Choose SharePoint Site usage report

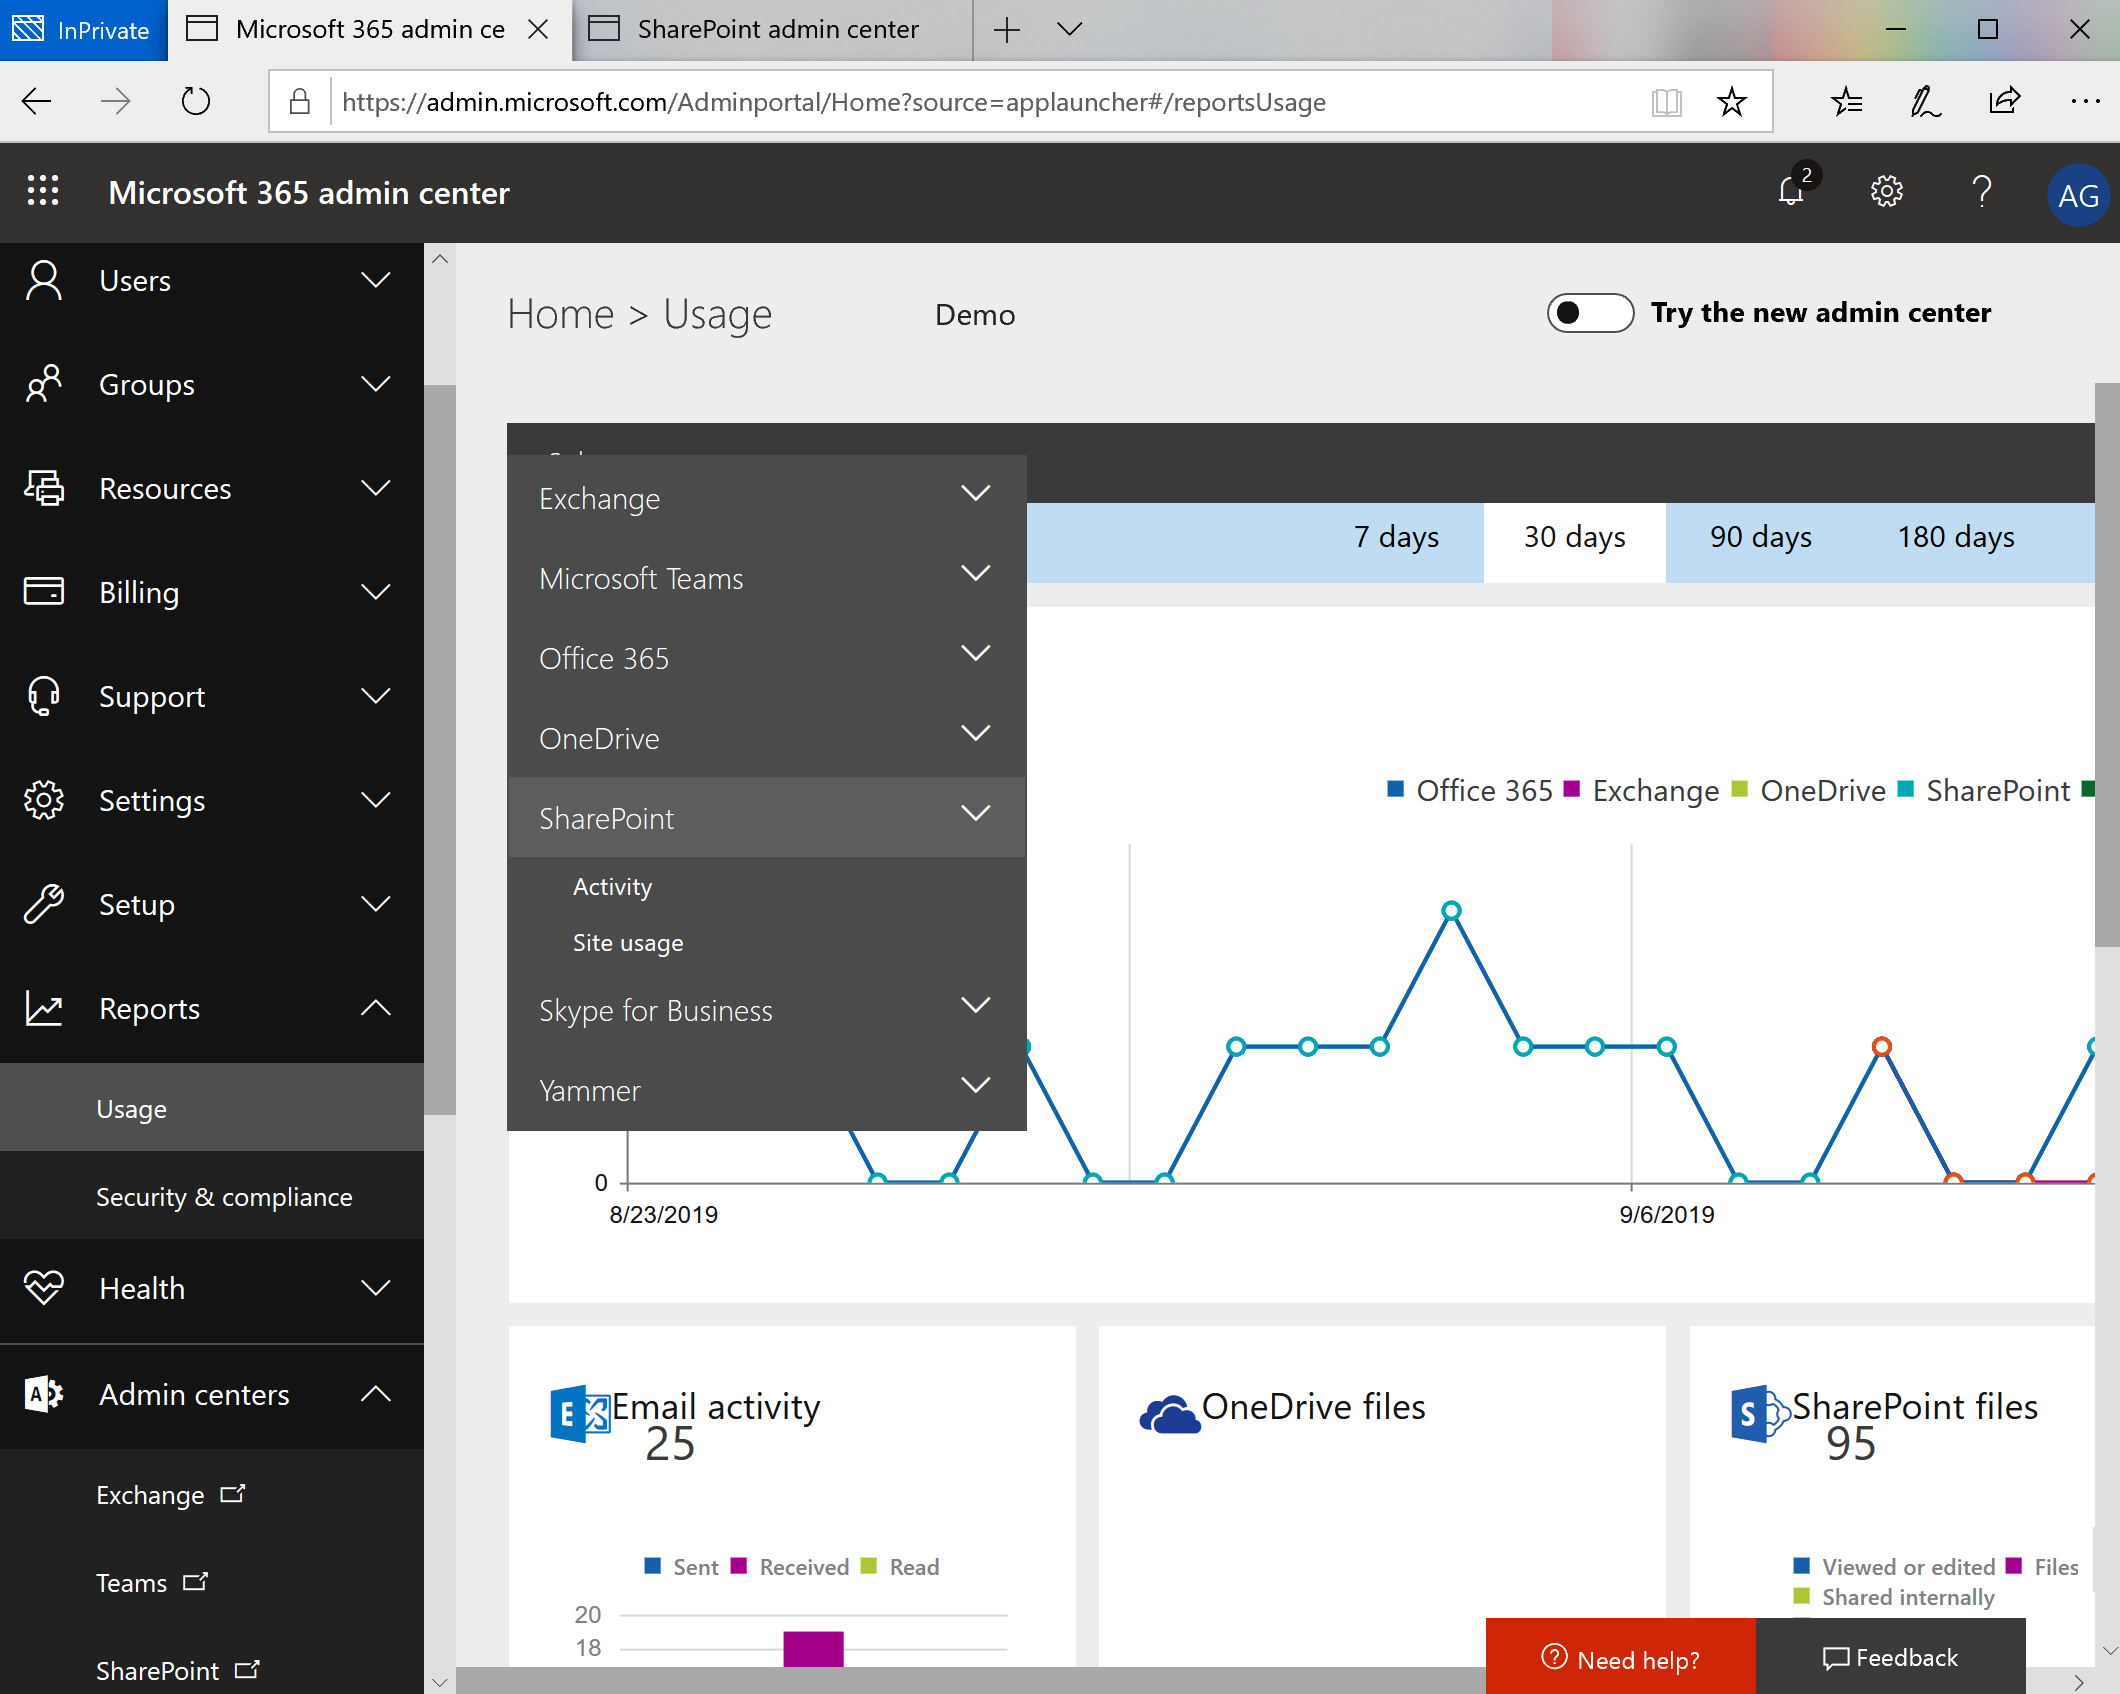click(x=628, y=943)
